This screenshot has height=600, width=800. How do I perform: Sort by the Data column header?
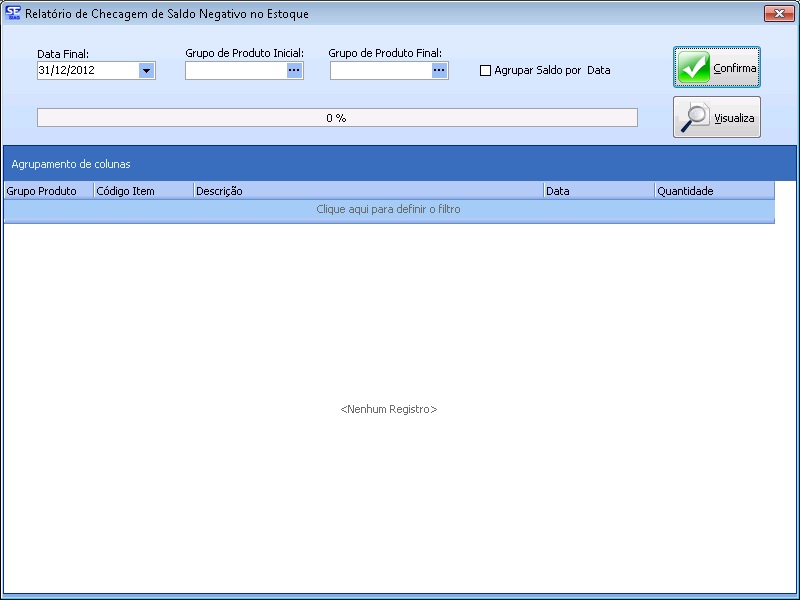tap(599, 191)
